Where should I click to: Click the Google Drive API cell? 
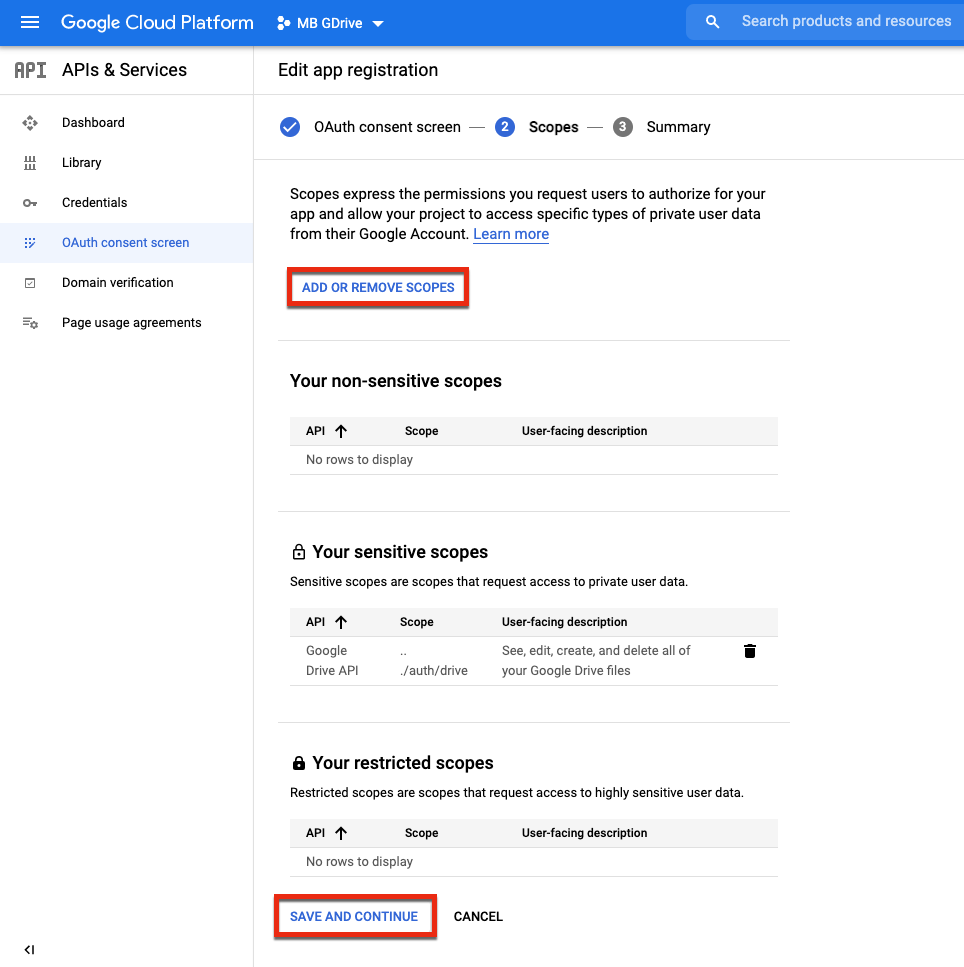click(x=332, y=660)
